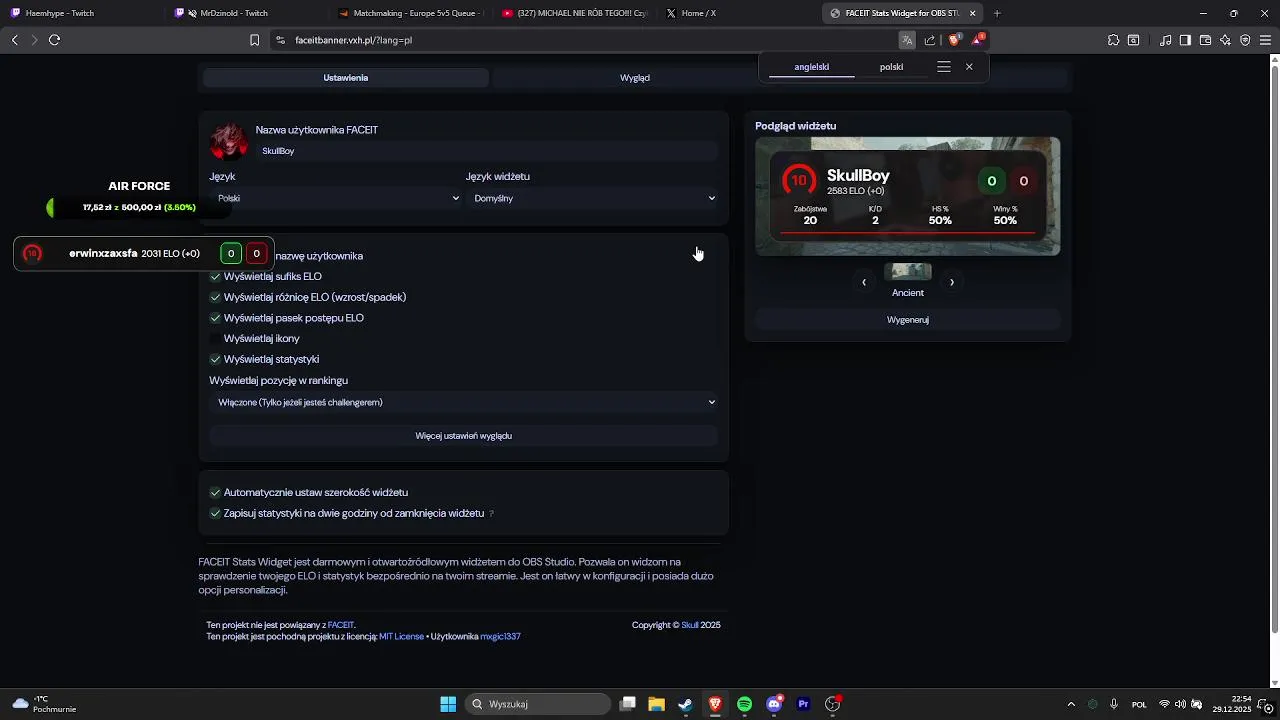This screenshot has width=1280, height=720.
Task: Open the music note playlist icon
Action: [1166, 40]
